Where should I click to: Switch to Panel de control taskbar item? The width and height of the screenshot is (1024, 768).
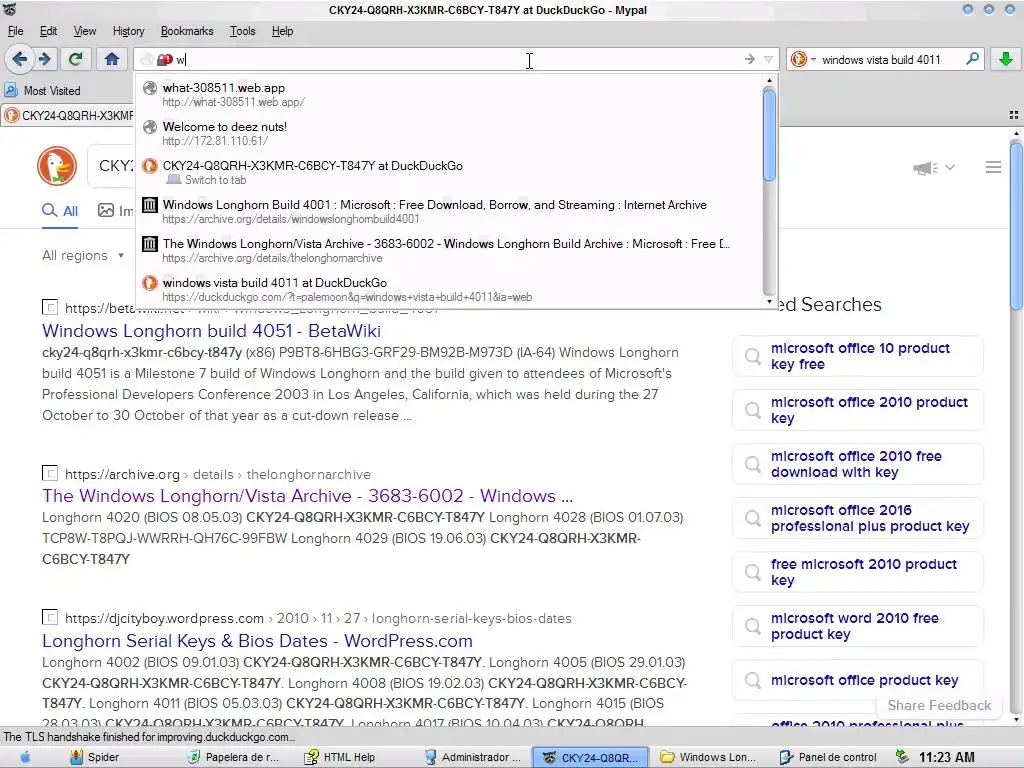(828, 758)
